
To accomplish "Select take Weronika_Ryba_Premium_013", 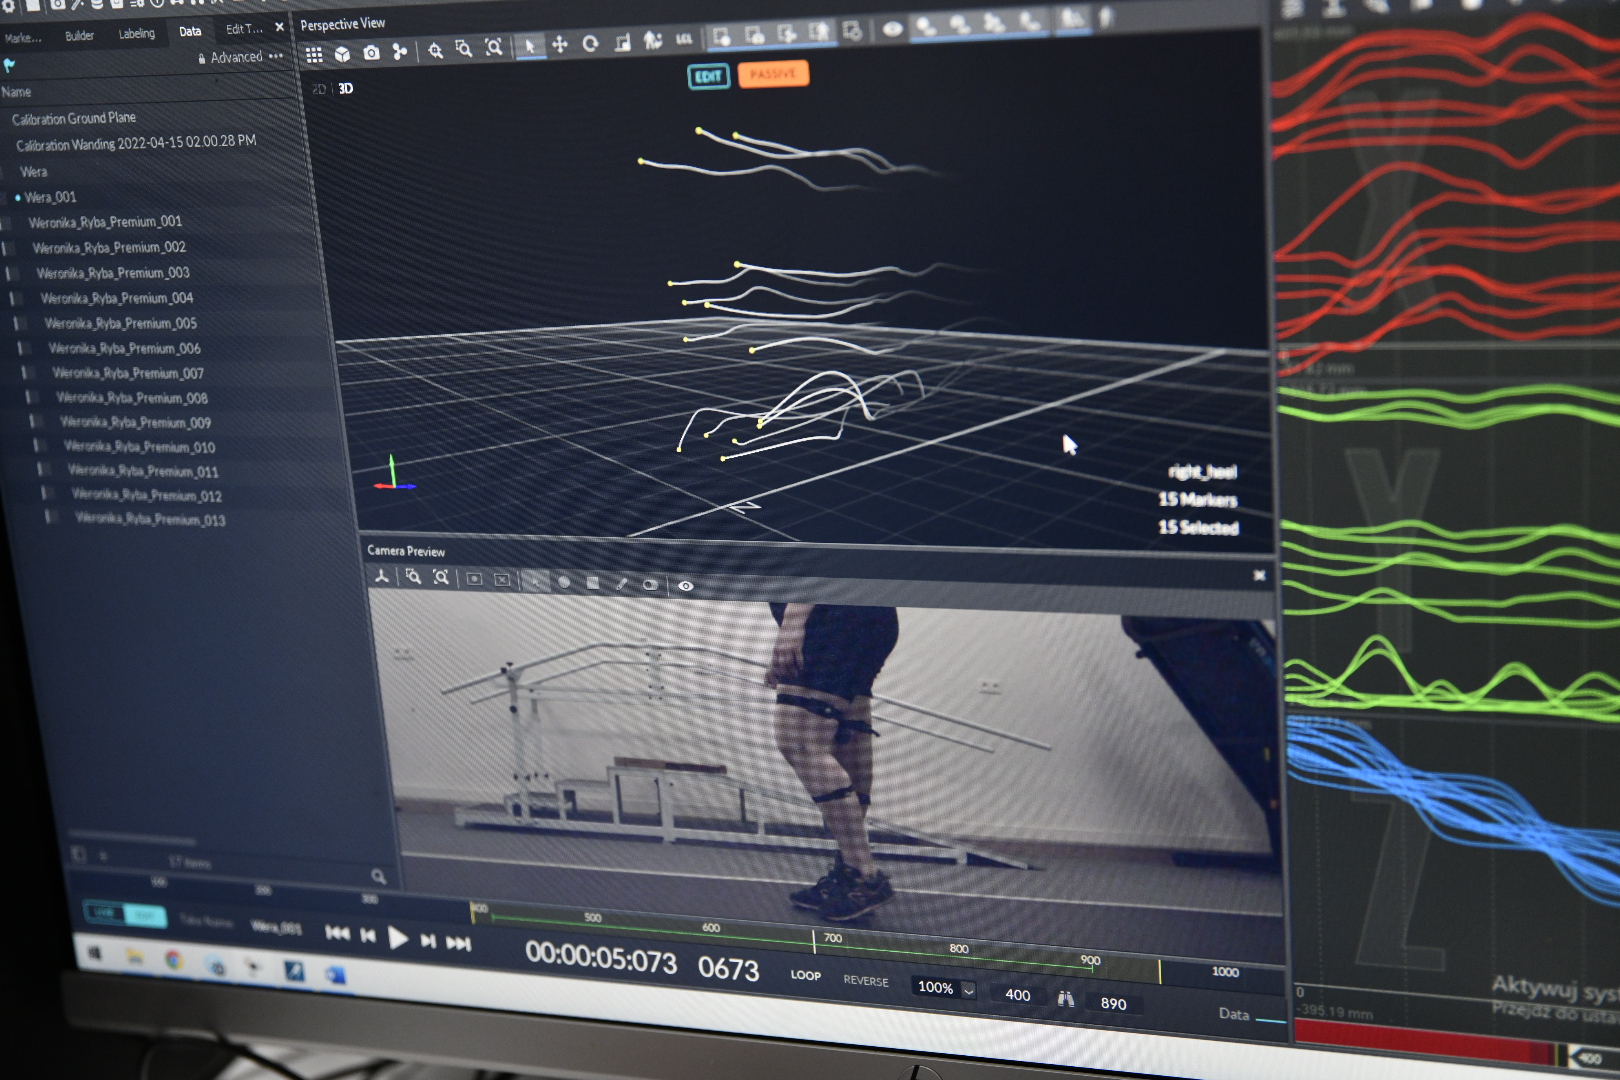I will click(151, 519).
